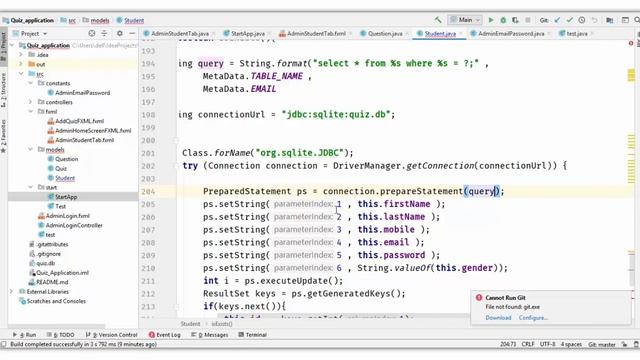Open the TODO tool window button
The image size is (640, 360).
click(60, 335)
